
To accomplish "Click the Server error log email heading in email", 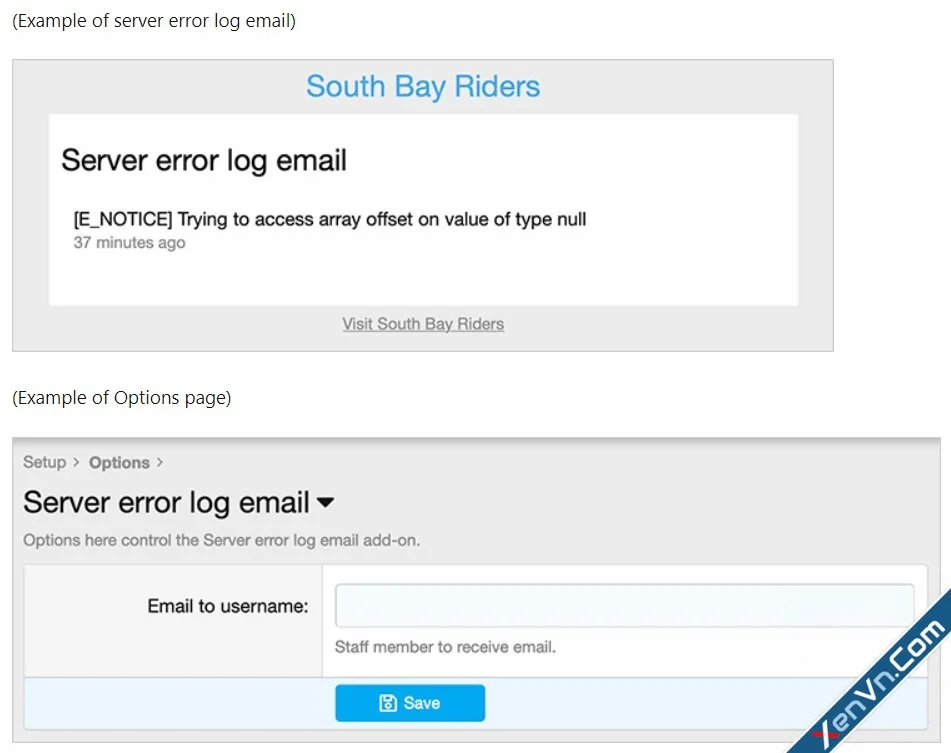I will [x=203, y=160].
